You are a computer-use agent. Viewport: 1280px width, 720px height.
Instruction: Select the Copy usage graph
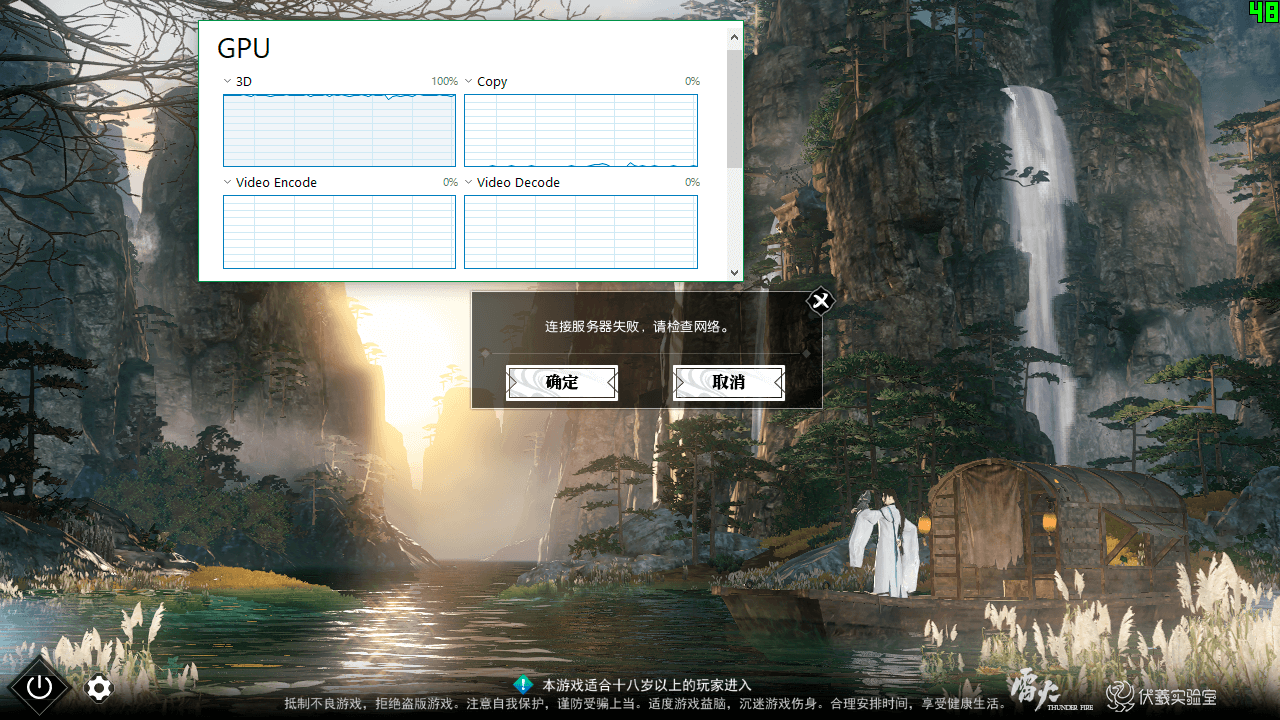click(580, 130)
